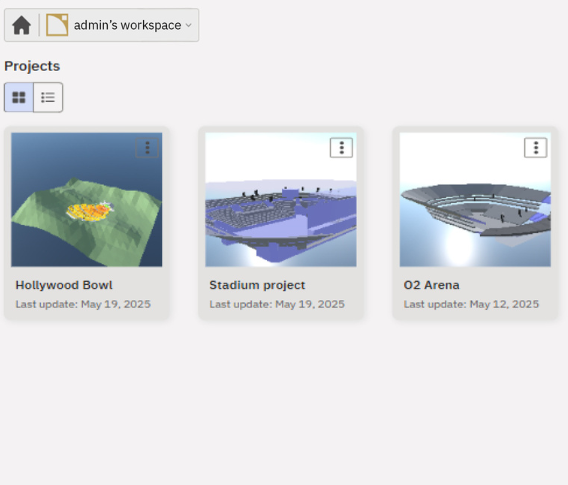Open the Stadium project thumbnail
The image size is (568, 485).
[x=281, y=200]
